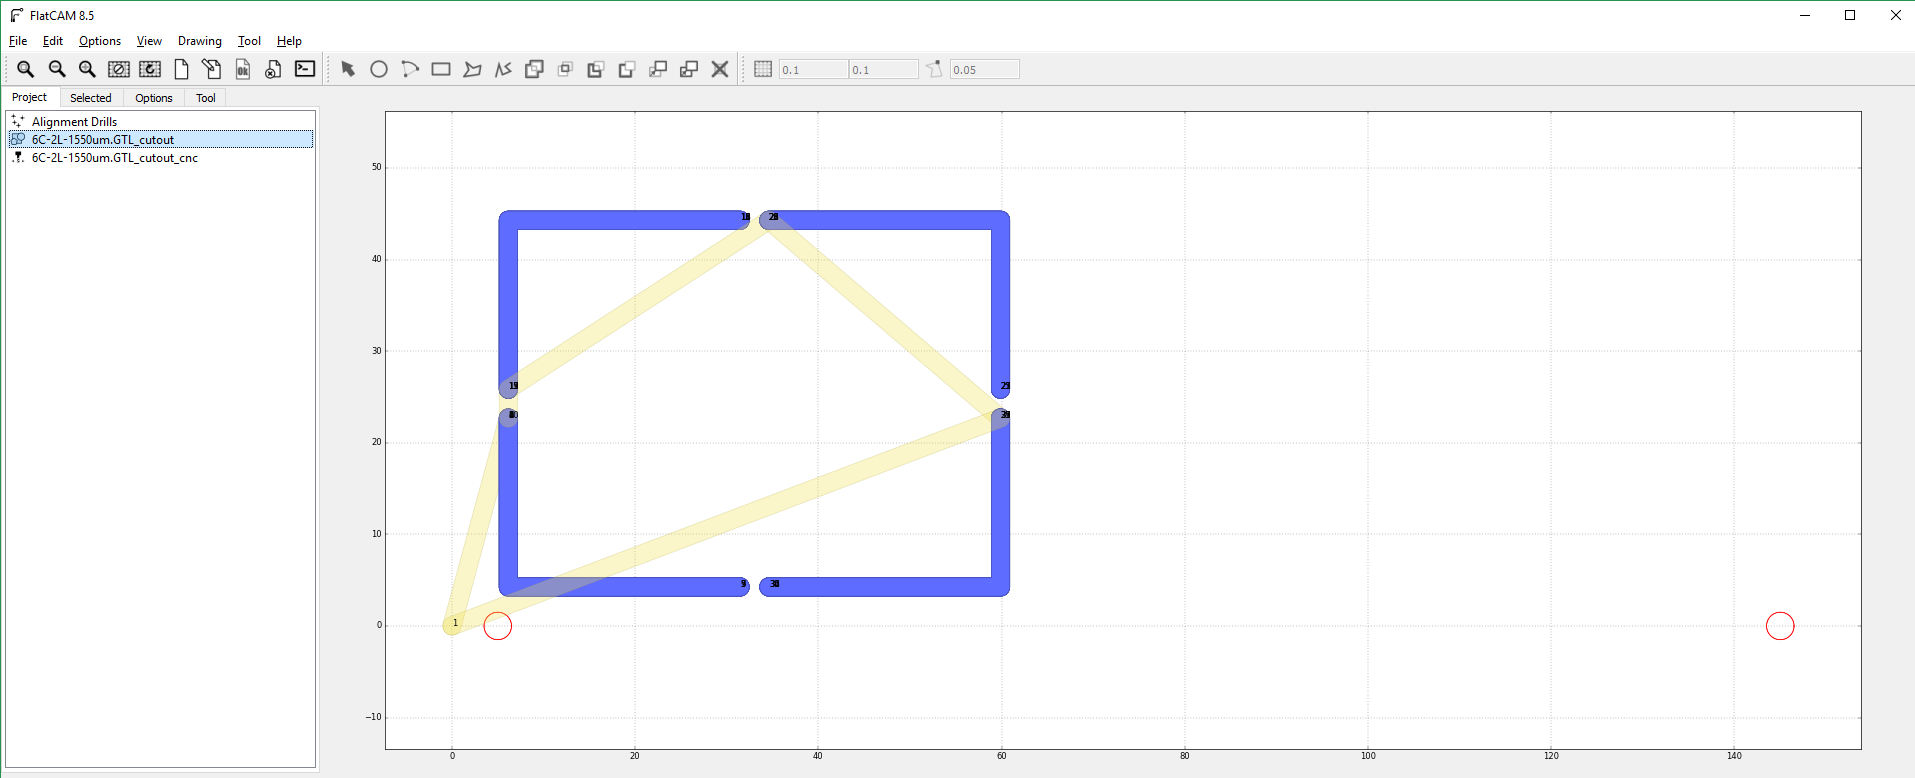
Task: Clear the plot using the toolbar icon
Action: click(x=119, y=69)
